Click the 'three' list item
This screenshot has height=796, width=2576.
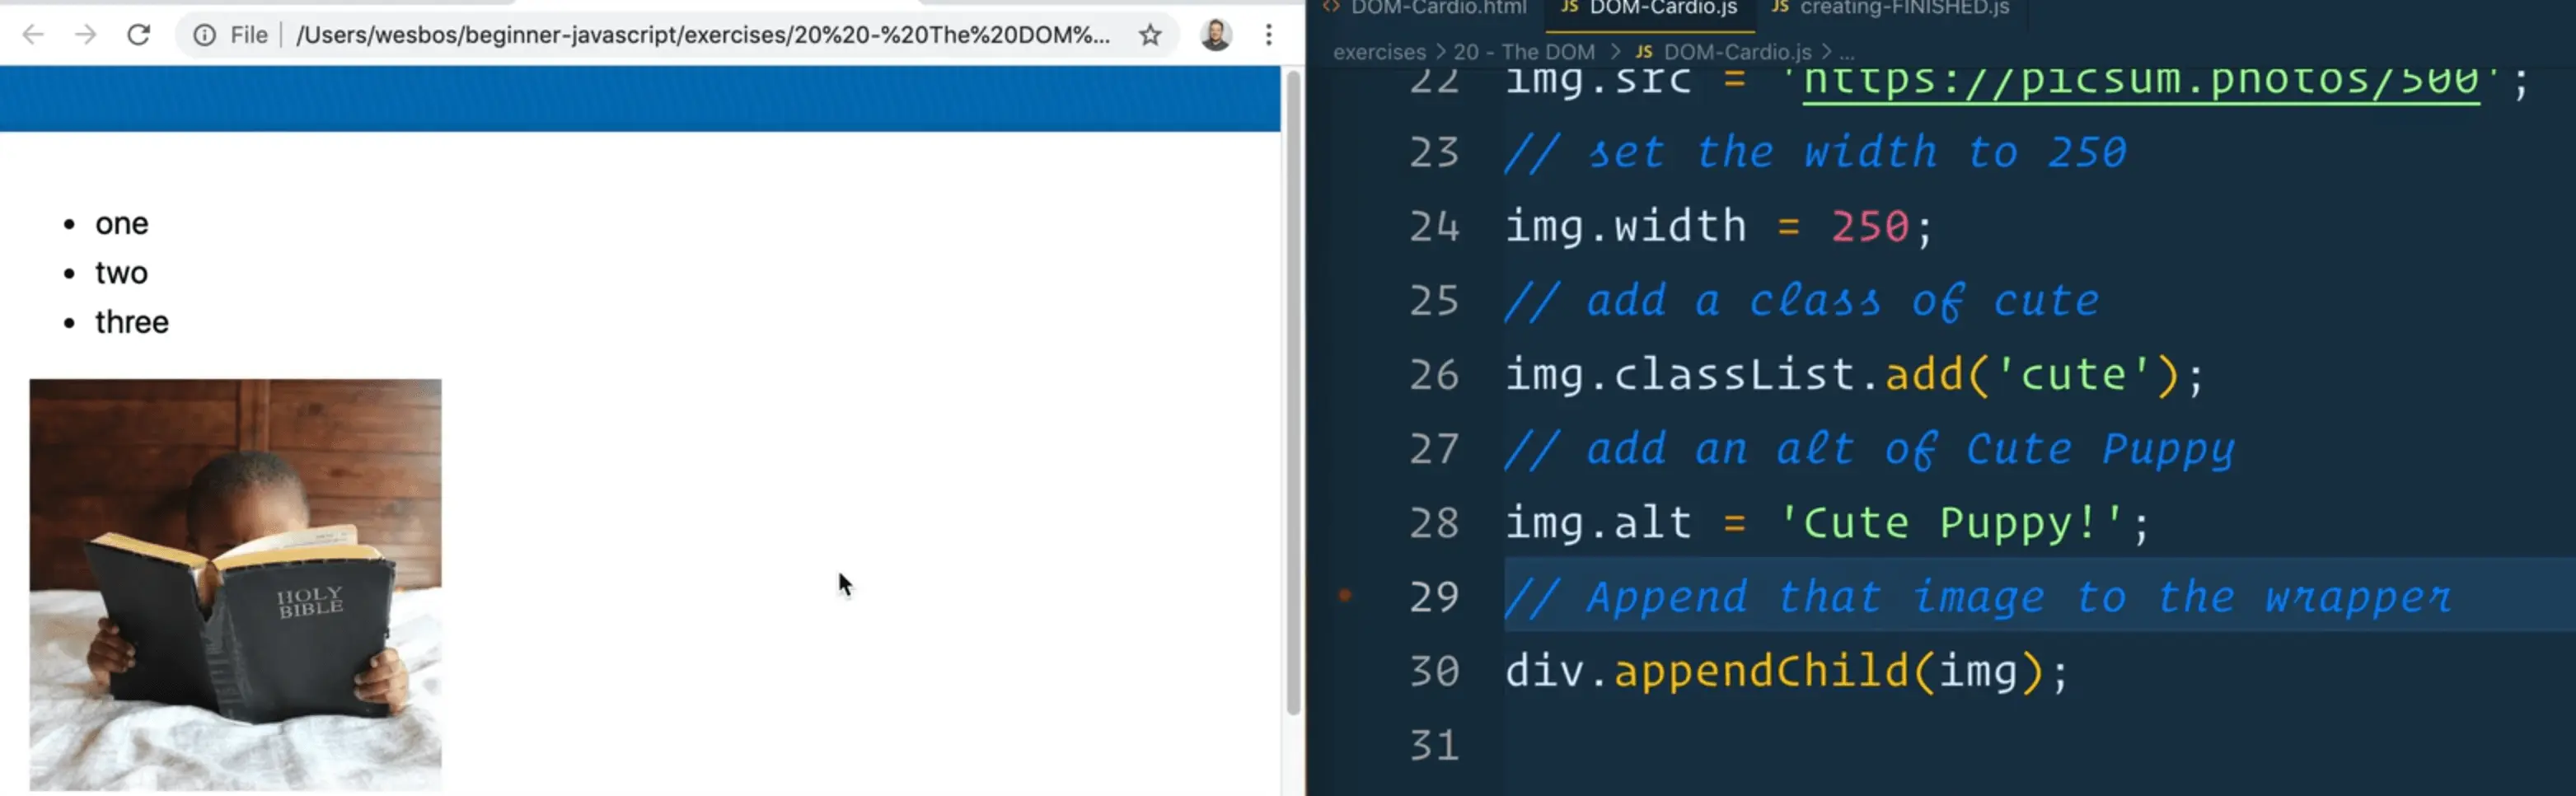pyautogui.click(x=132, y=322)
